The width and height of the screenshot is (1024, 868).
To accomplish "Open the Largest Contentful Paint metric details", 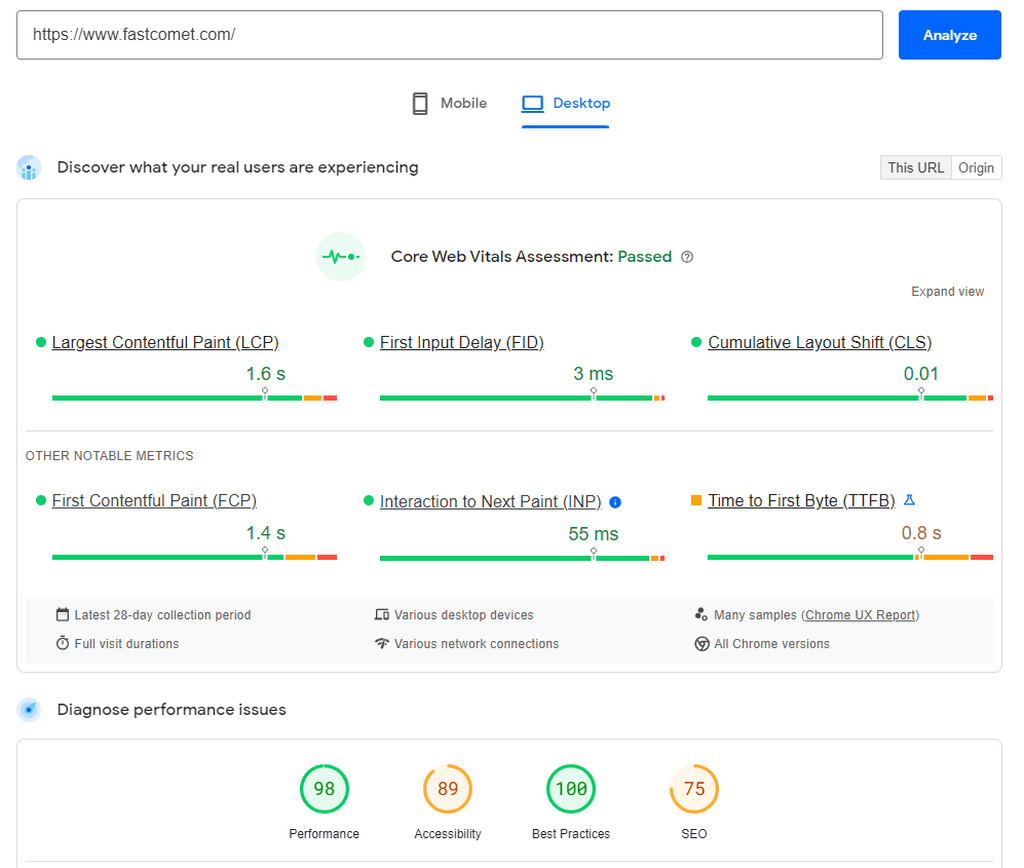I will tap(165, 342).
